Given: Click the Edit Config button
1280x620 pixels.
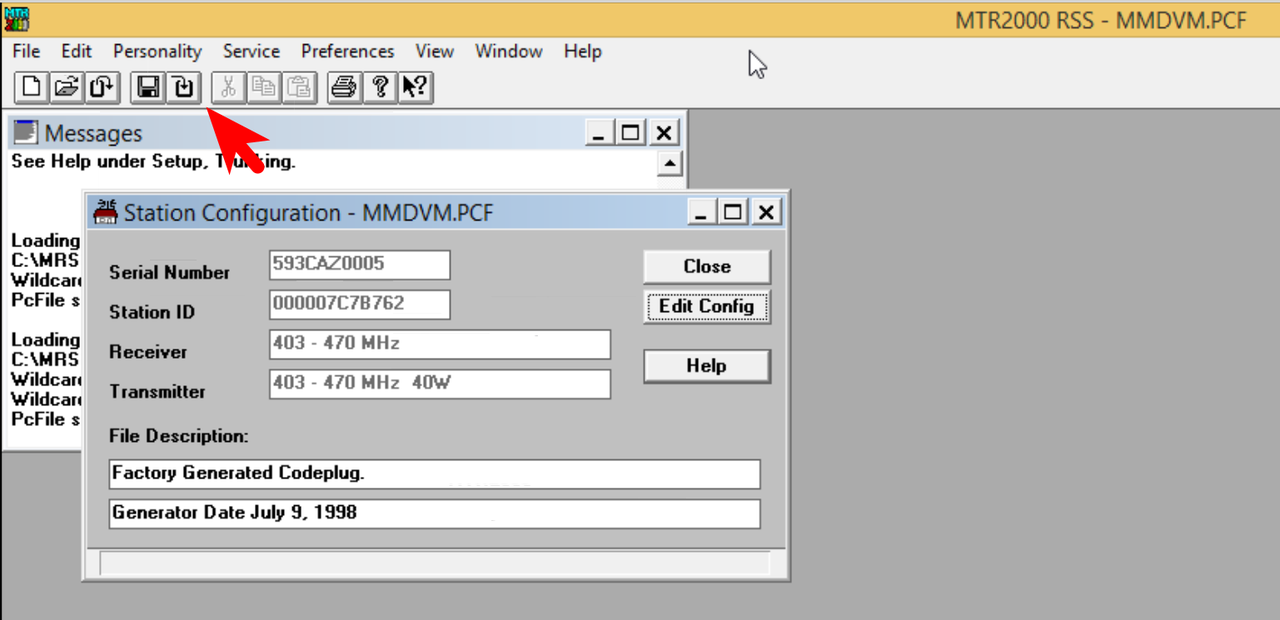Looking at the screenshot, I should coord(707,306).
